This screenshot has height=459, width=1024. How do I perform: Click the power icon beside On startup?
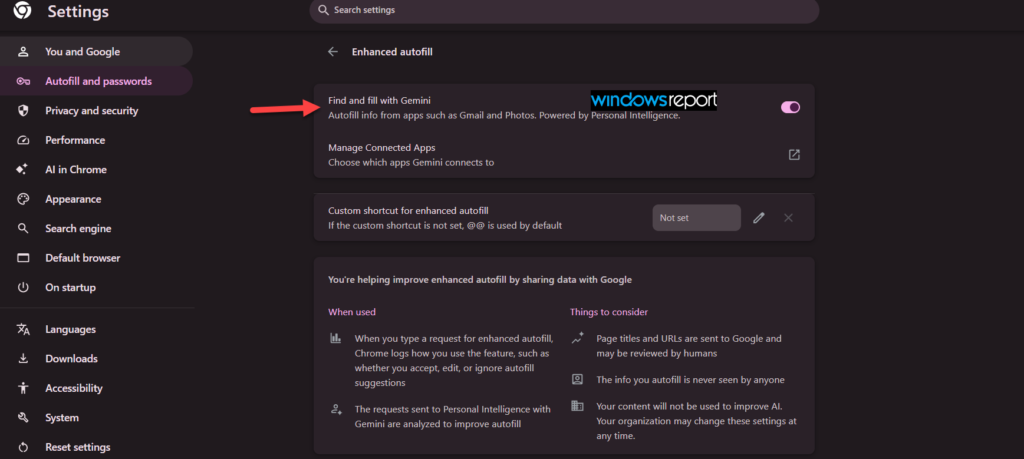[x=24, y=287]
